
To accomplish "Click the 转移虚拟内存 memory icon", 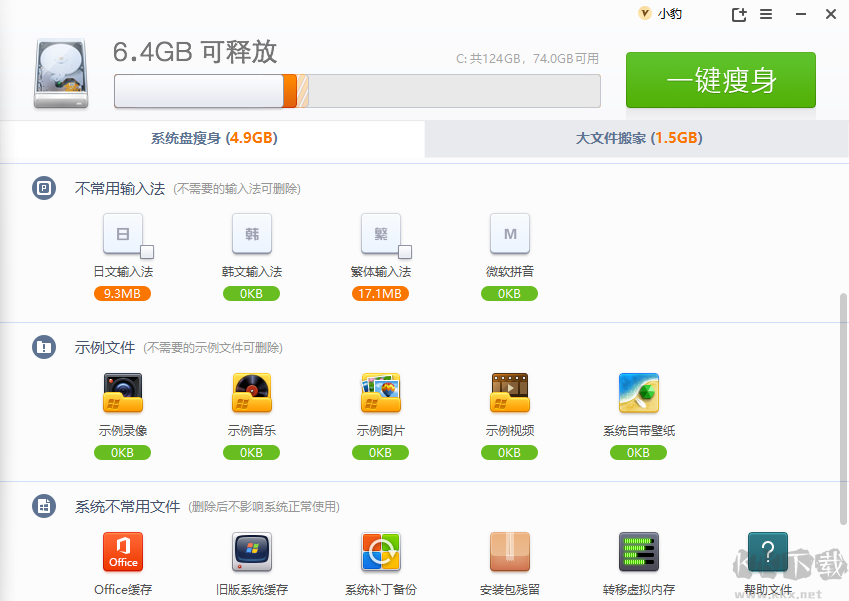I will click(639, 552).
